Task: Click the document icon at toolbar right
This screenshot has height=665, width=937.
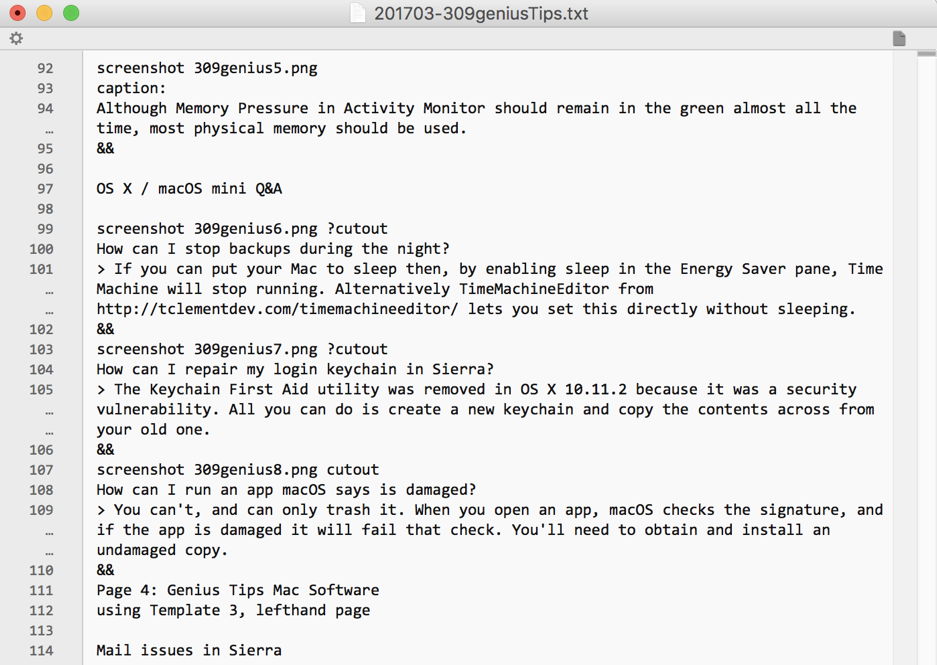Action: [x=899, y=38]
